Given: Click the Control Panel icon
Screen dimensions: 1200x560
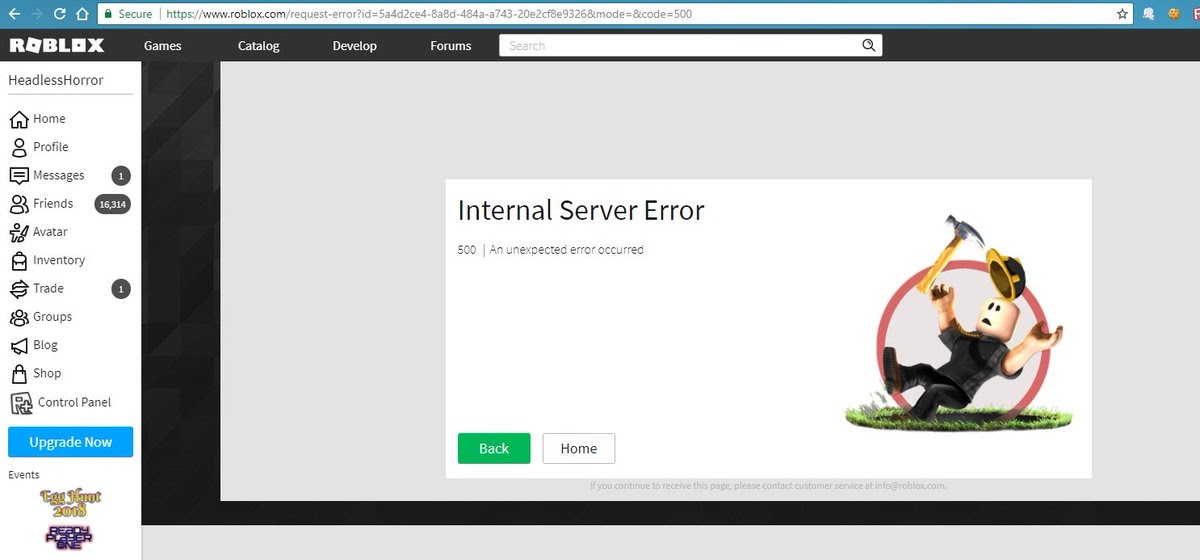Looking at the screenshot, I should pos(20,402).
